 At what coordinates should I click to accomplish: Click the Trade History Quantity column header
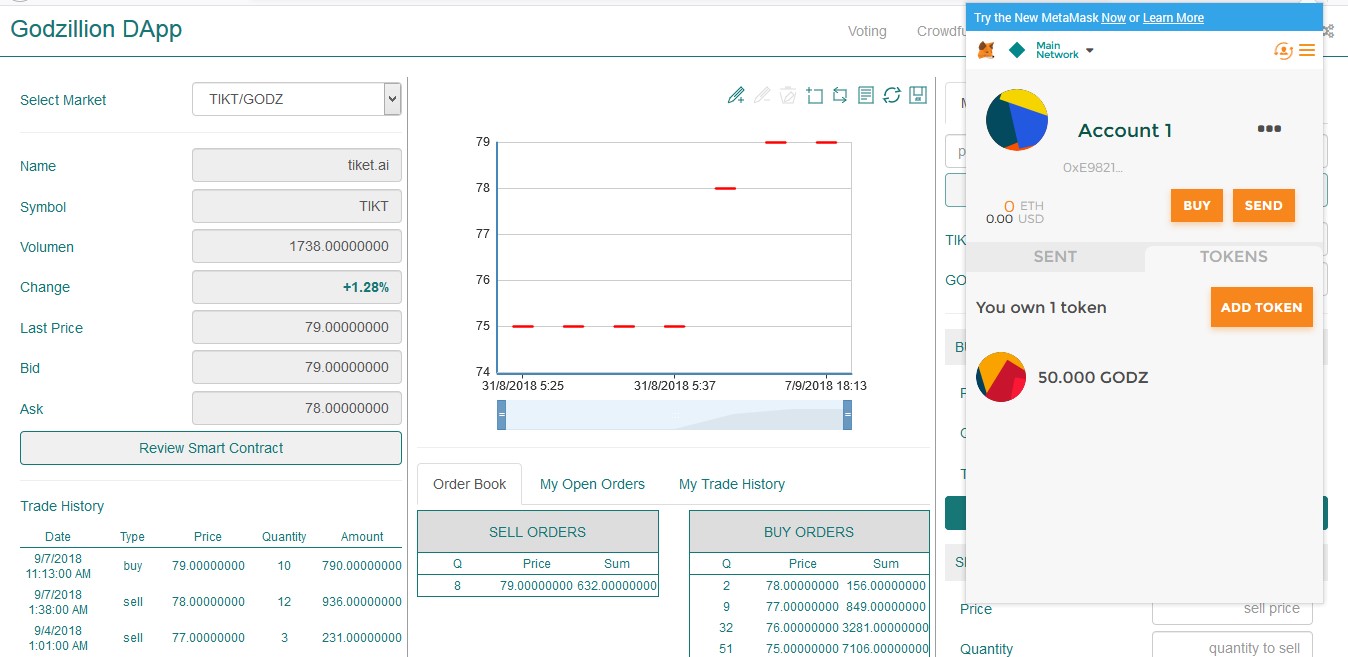[284, 537]
